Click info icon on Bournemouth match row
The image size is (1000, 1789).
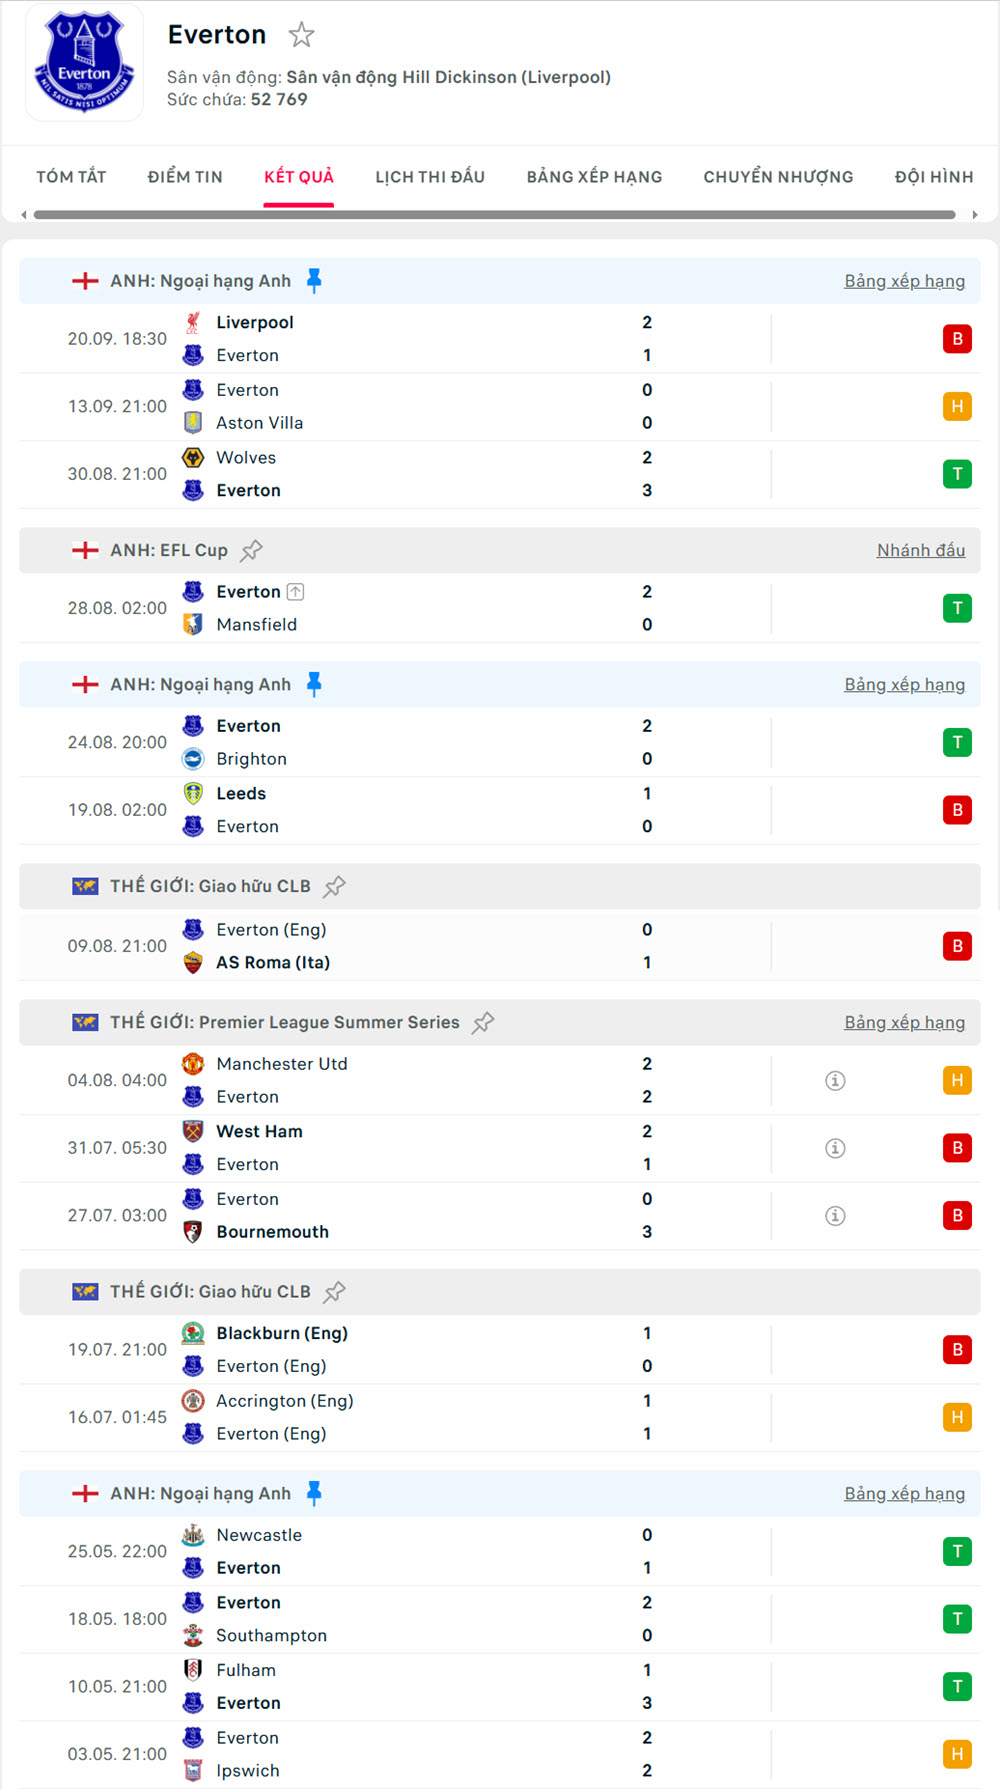[x=835, y=1216]
